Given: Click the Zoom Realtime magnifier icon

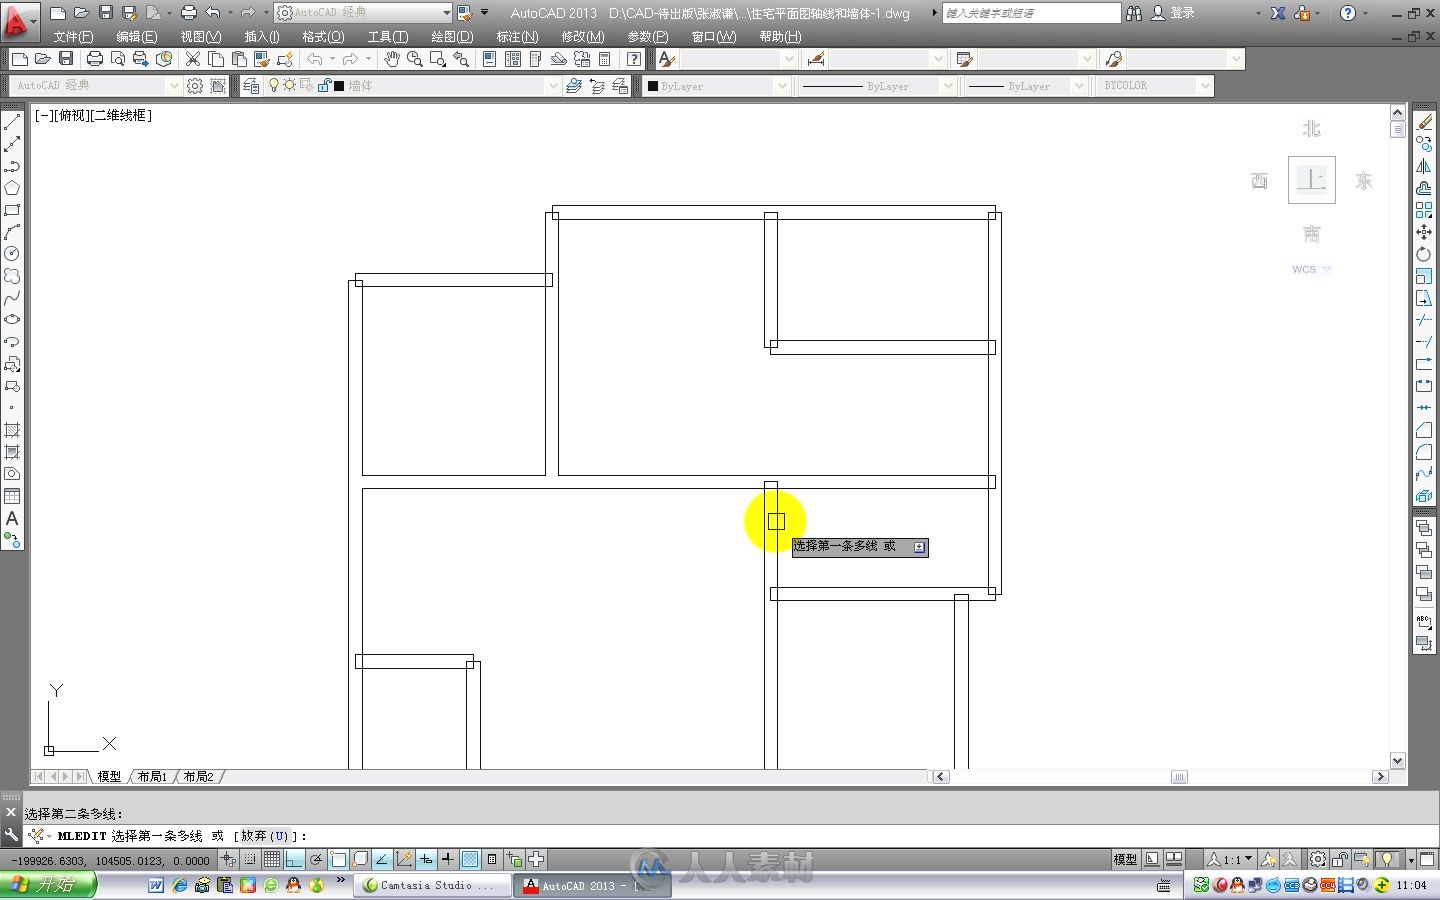Looking at the screenshot, I should coord(415,60).
